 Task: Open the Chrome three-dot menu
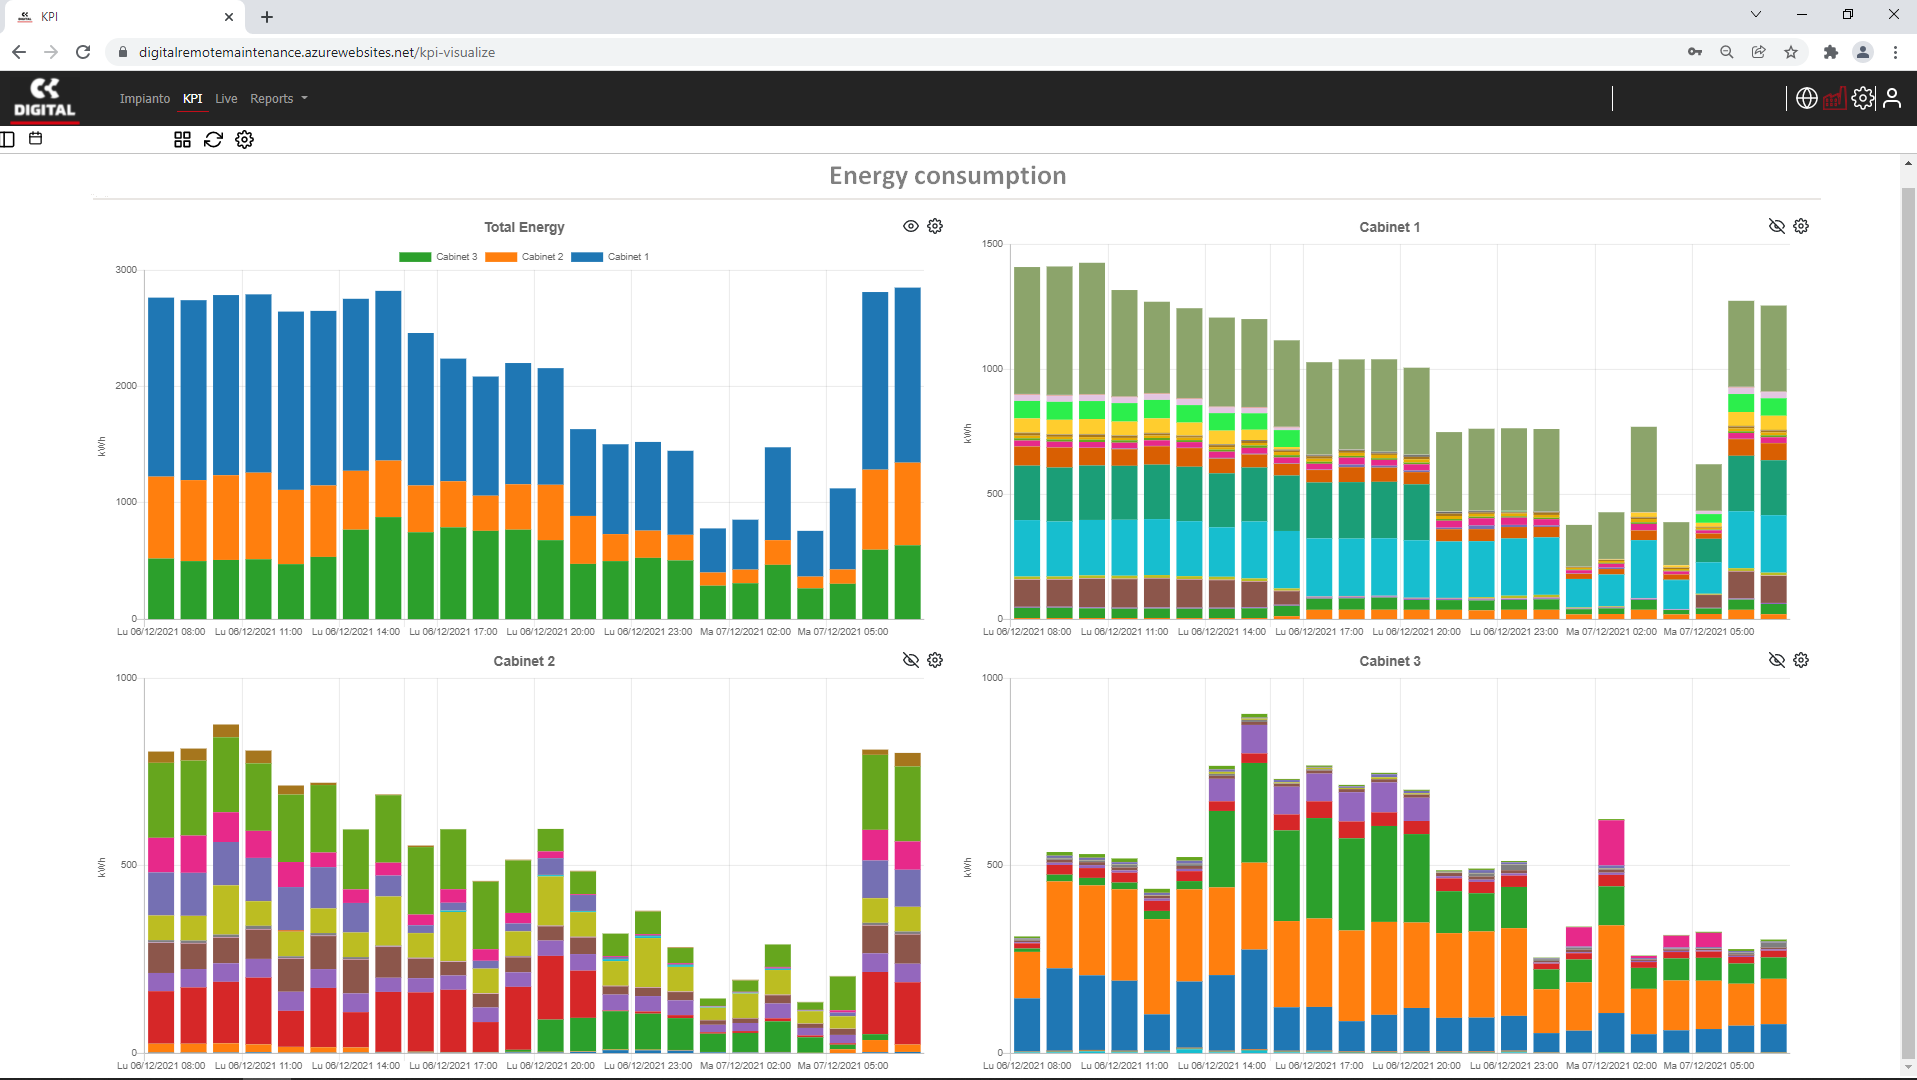(1895, 52)
